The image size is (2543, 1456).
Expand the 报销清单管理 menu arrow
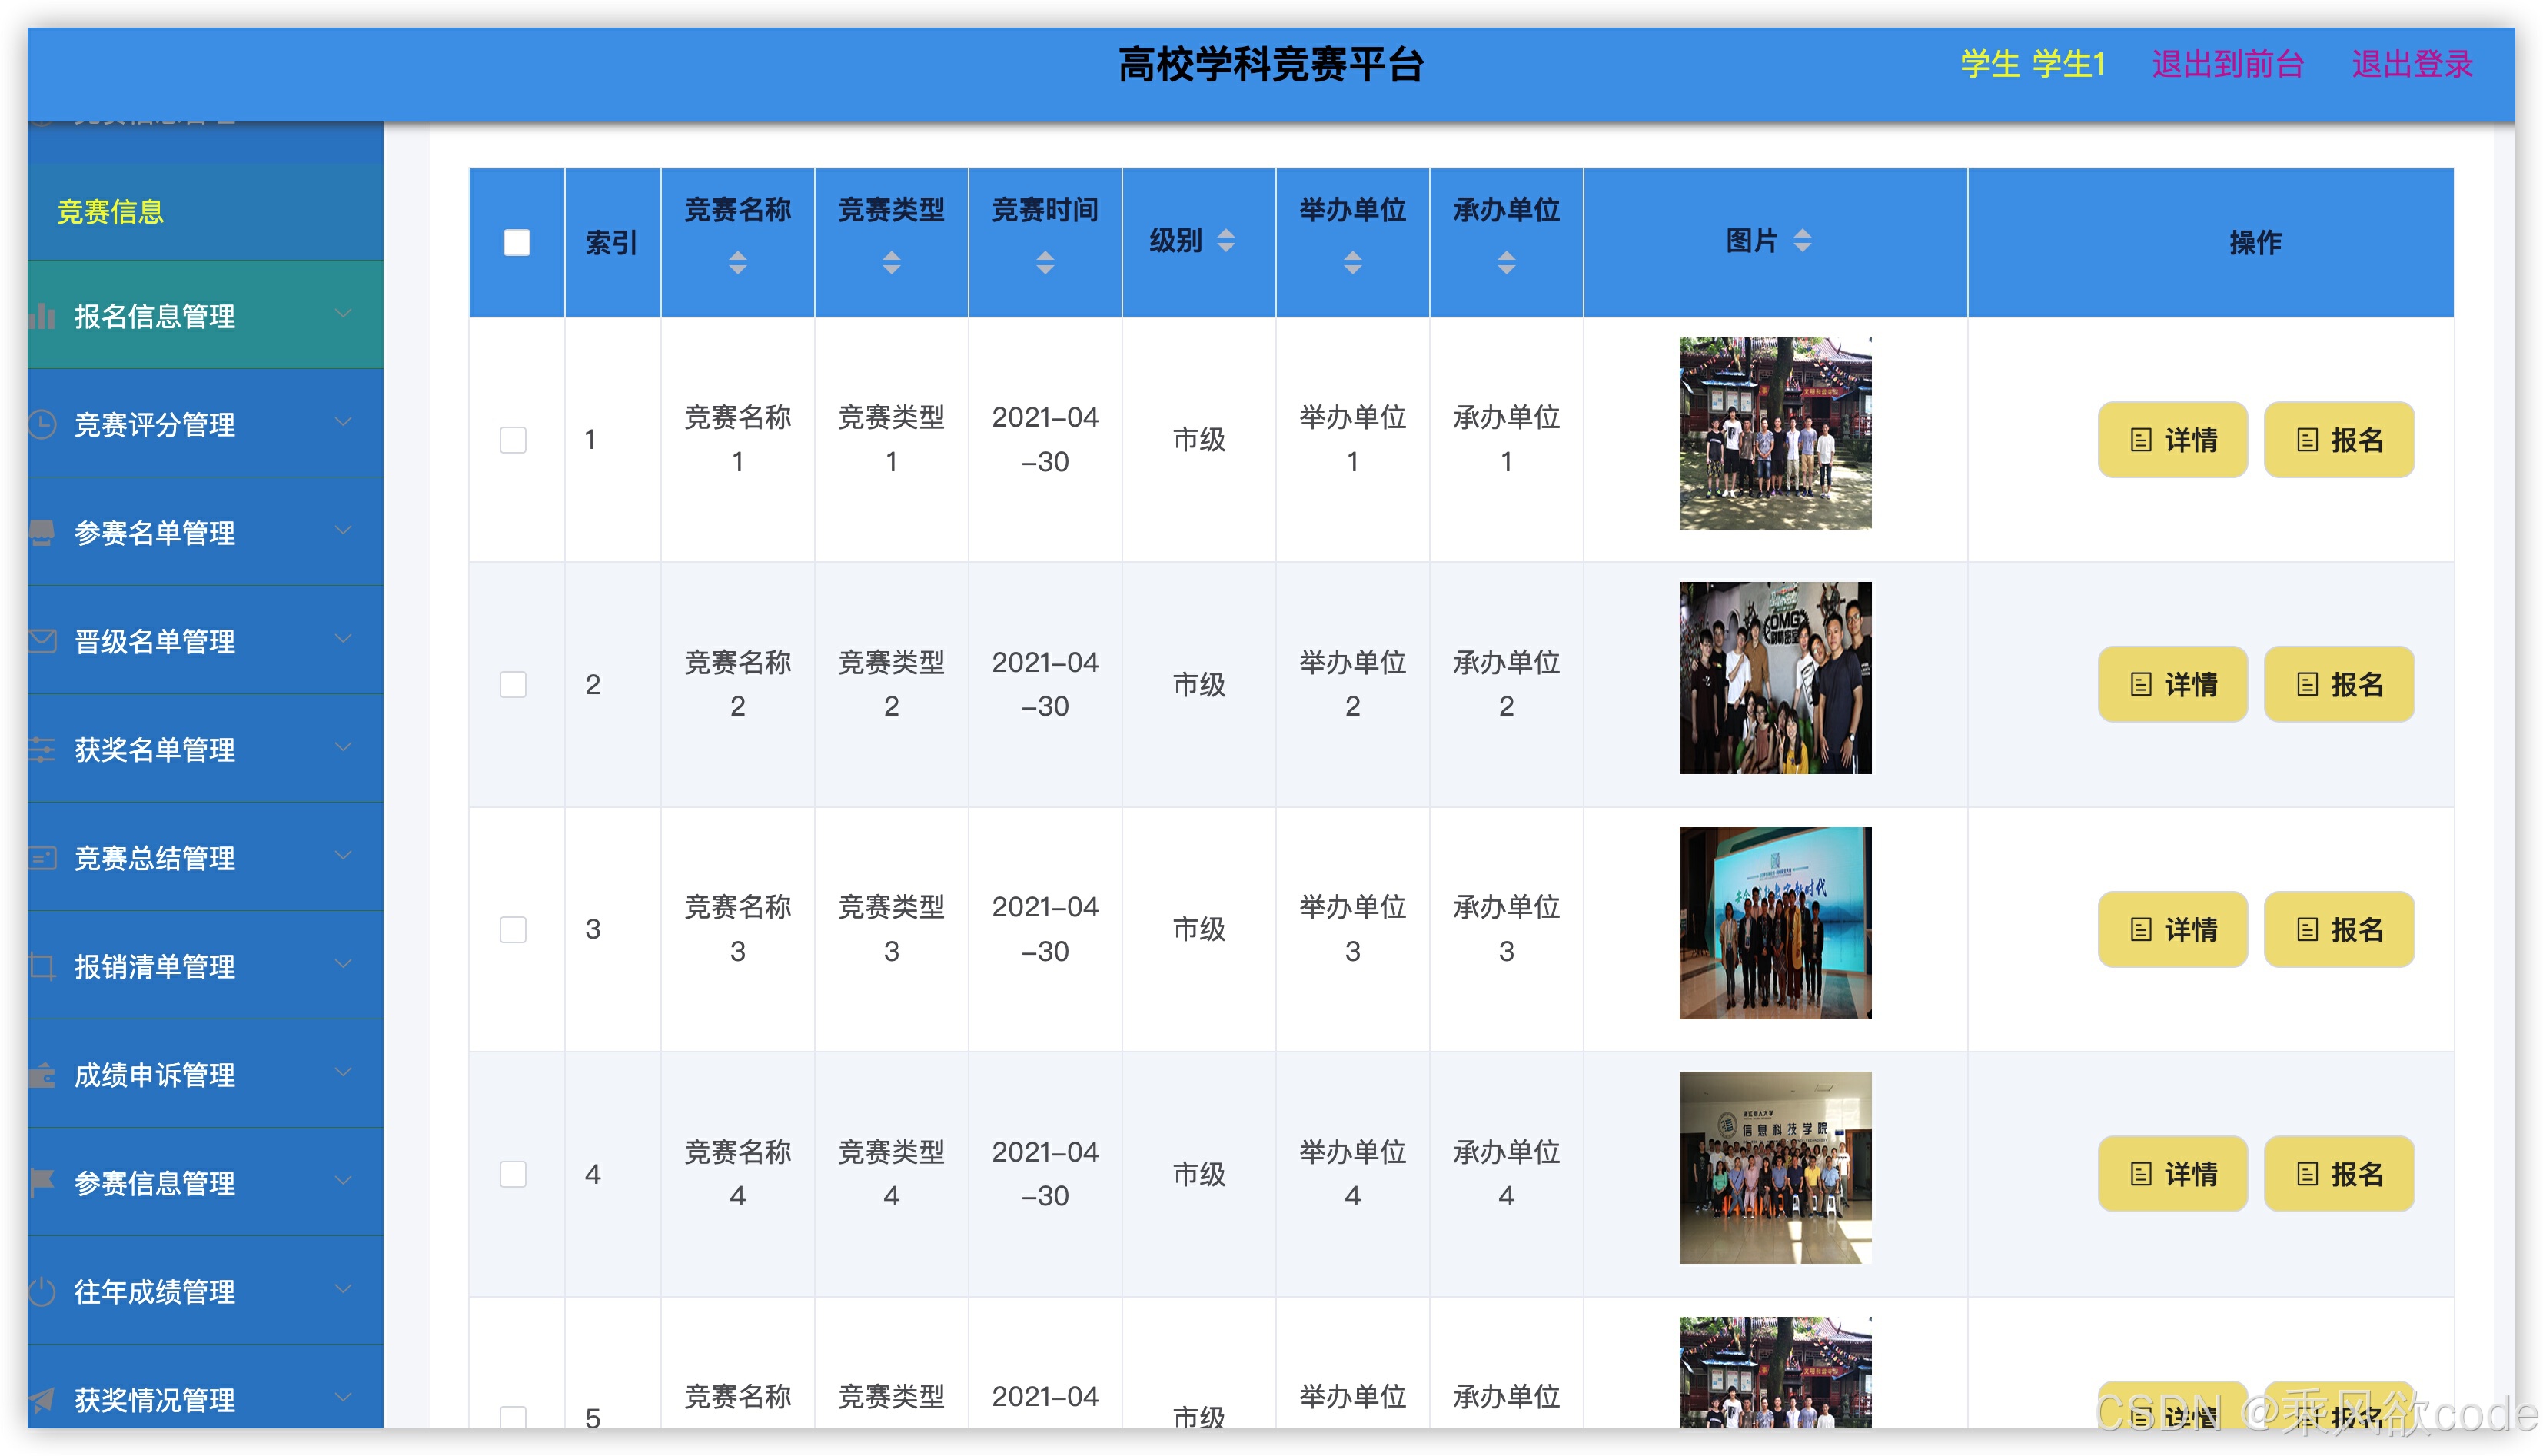tap(343, 964)
